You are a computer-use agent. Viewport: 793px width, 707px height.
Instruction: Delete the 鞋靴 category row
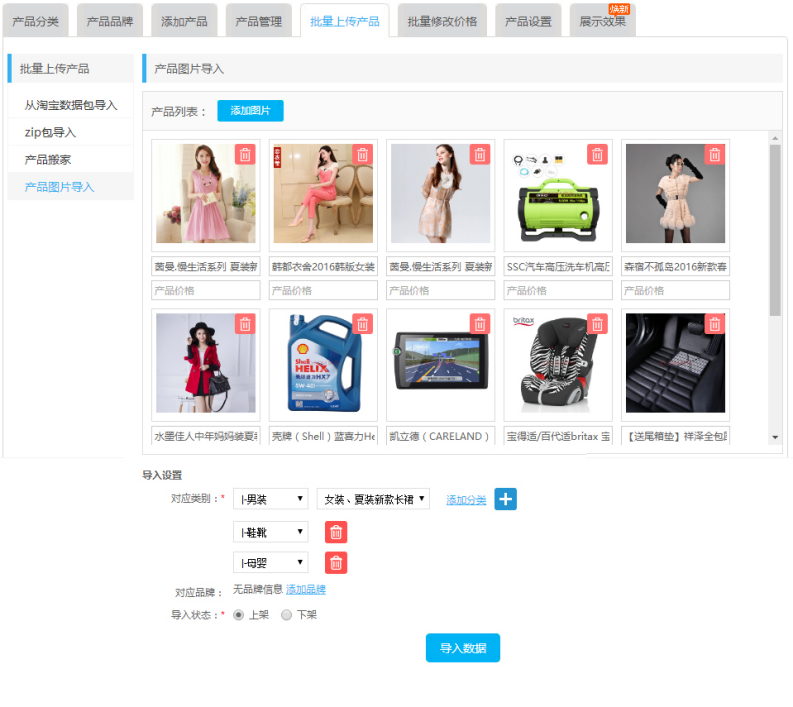(337, 532)
